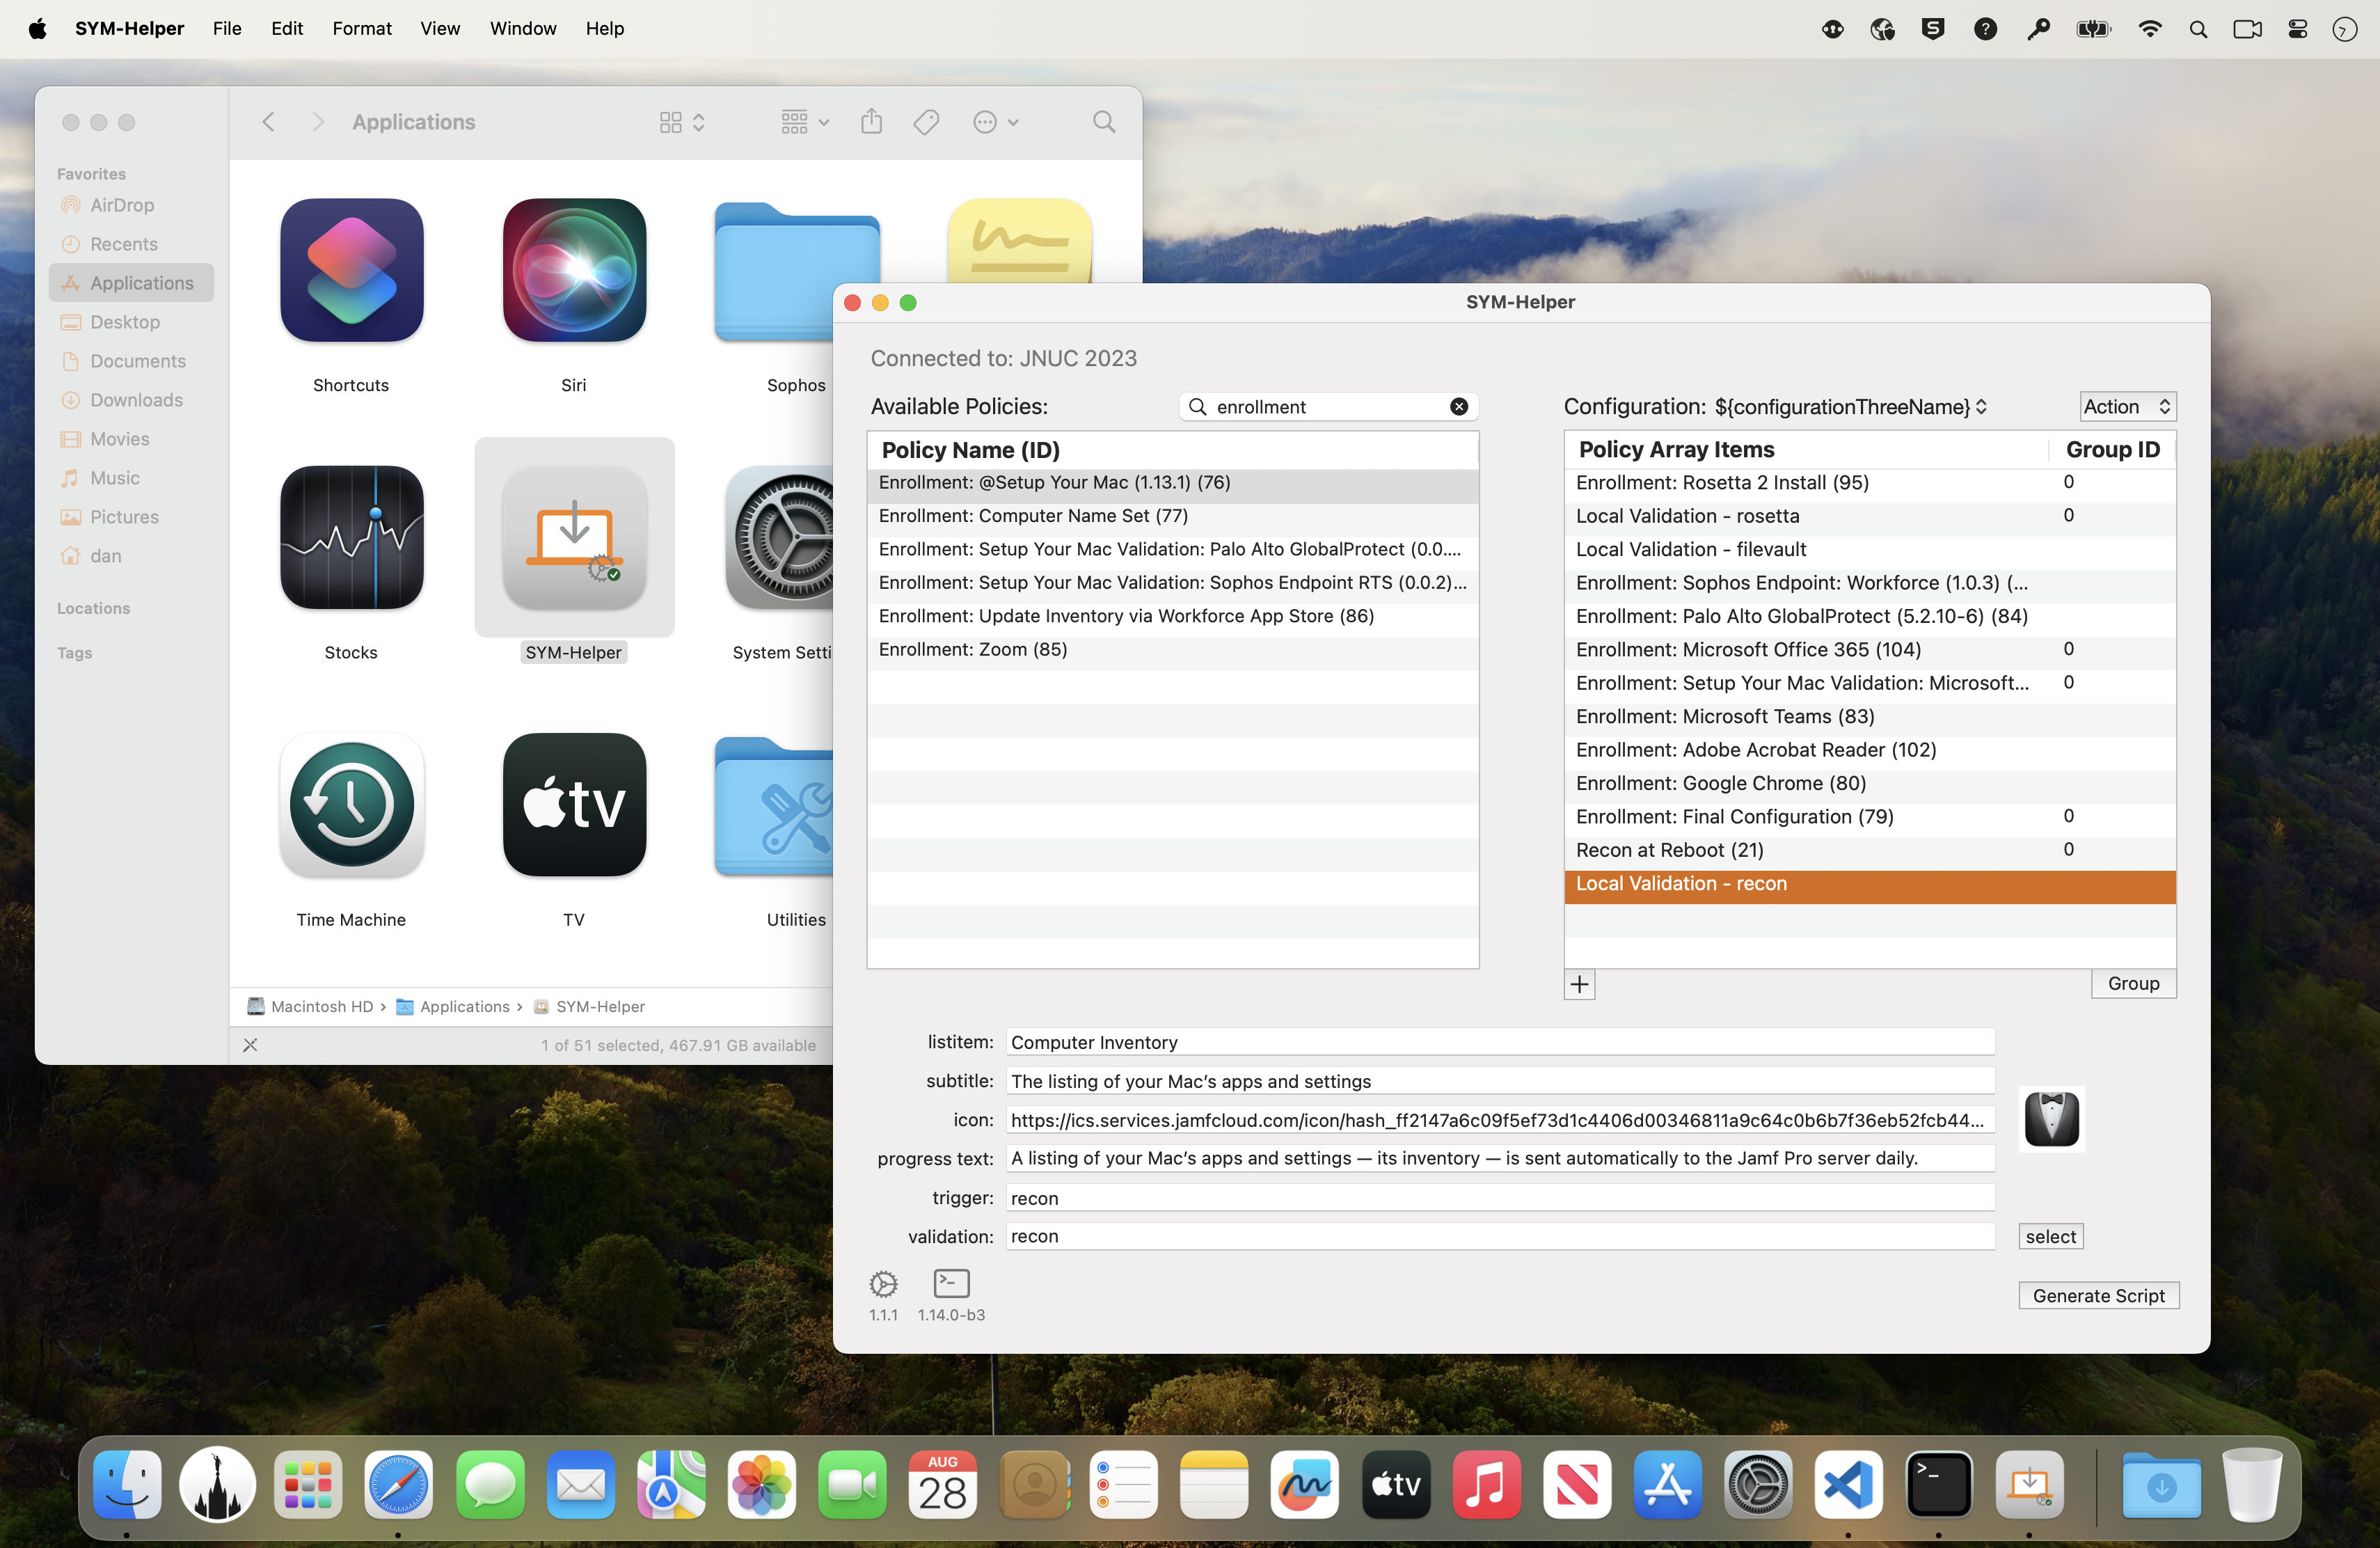This screenshot has height=1548, width=2380.
Task: Click the plus button below Policy Array
Action: point(1579,984)
